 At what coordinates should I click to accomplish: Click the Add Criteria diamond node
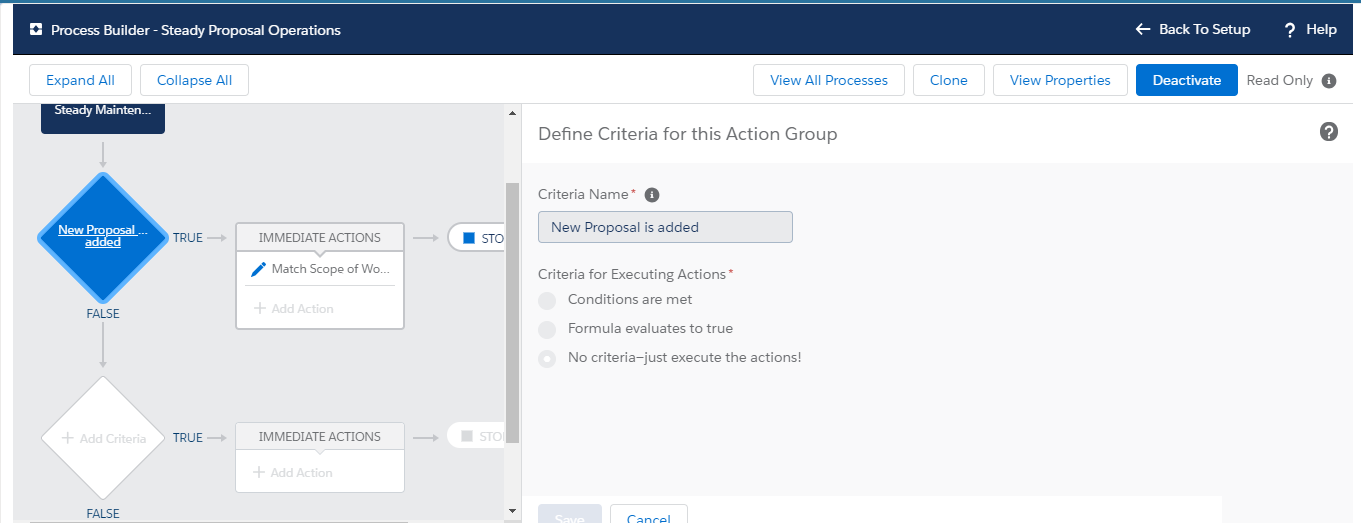[x=103, y=438]
